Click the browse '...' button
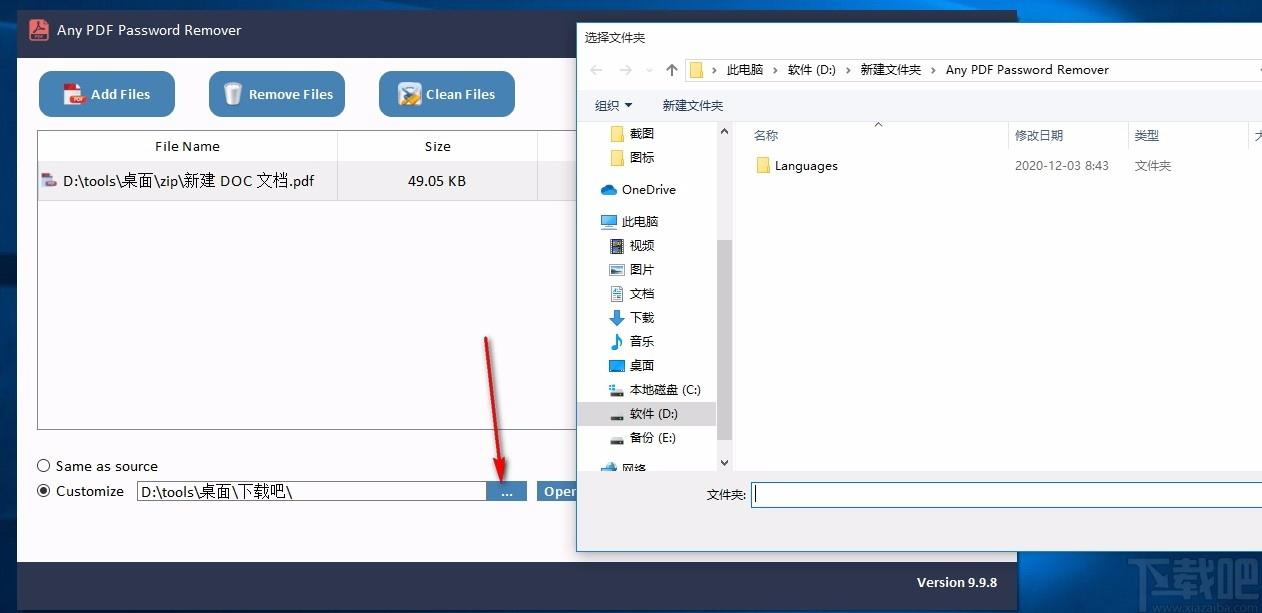The width and height of the screenshot is (1262, 613). pos(507,491)
